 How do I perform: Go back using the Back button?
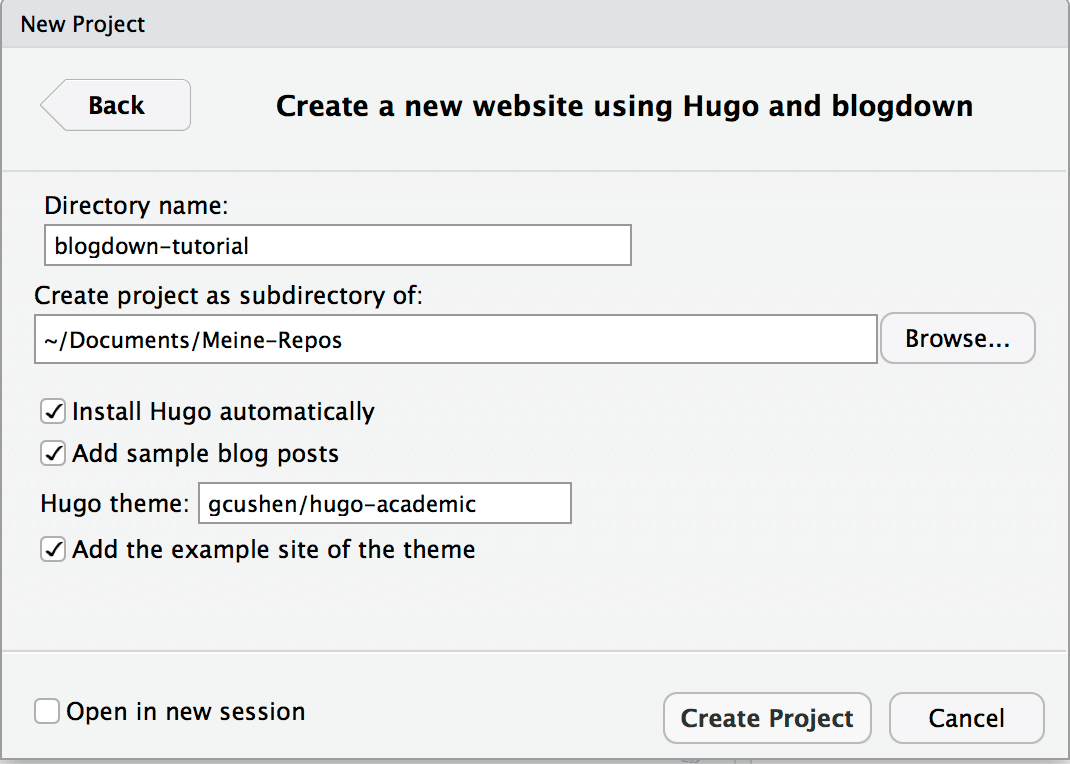[116, 106]
